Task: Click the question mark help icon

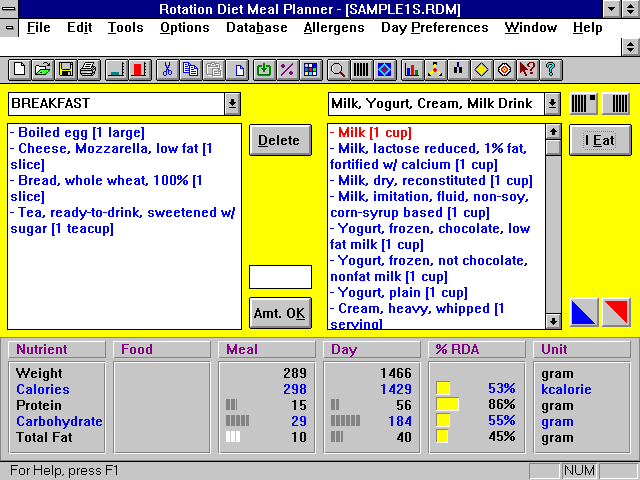Action: (x=550, y=70)
